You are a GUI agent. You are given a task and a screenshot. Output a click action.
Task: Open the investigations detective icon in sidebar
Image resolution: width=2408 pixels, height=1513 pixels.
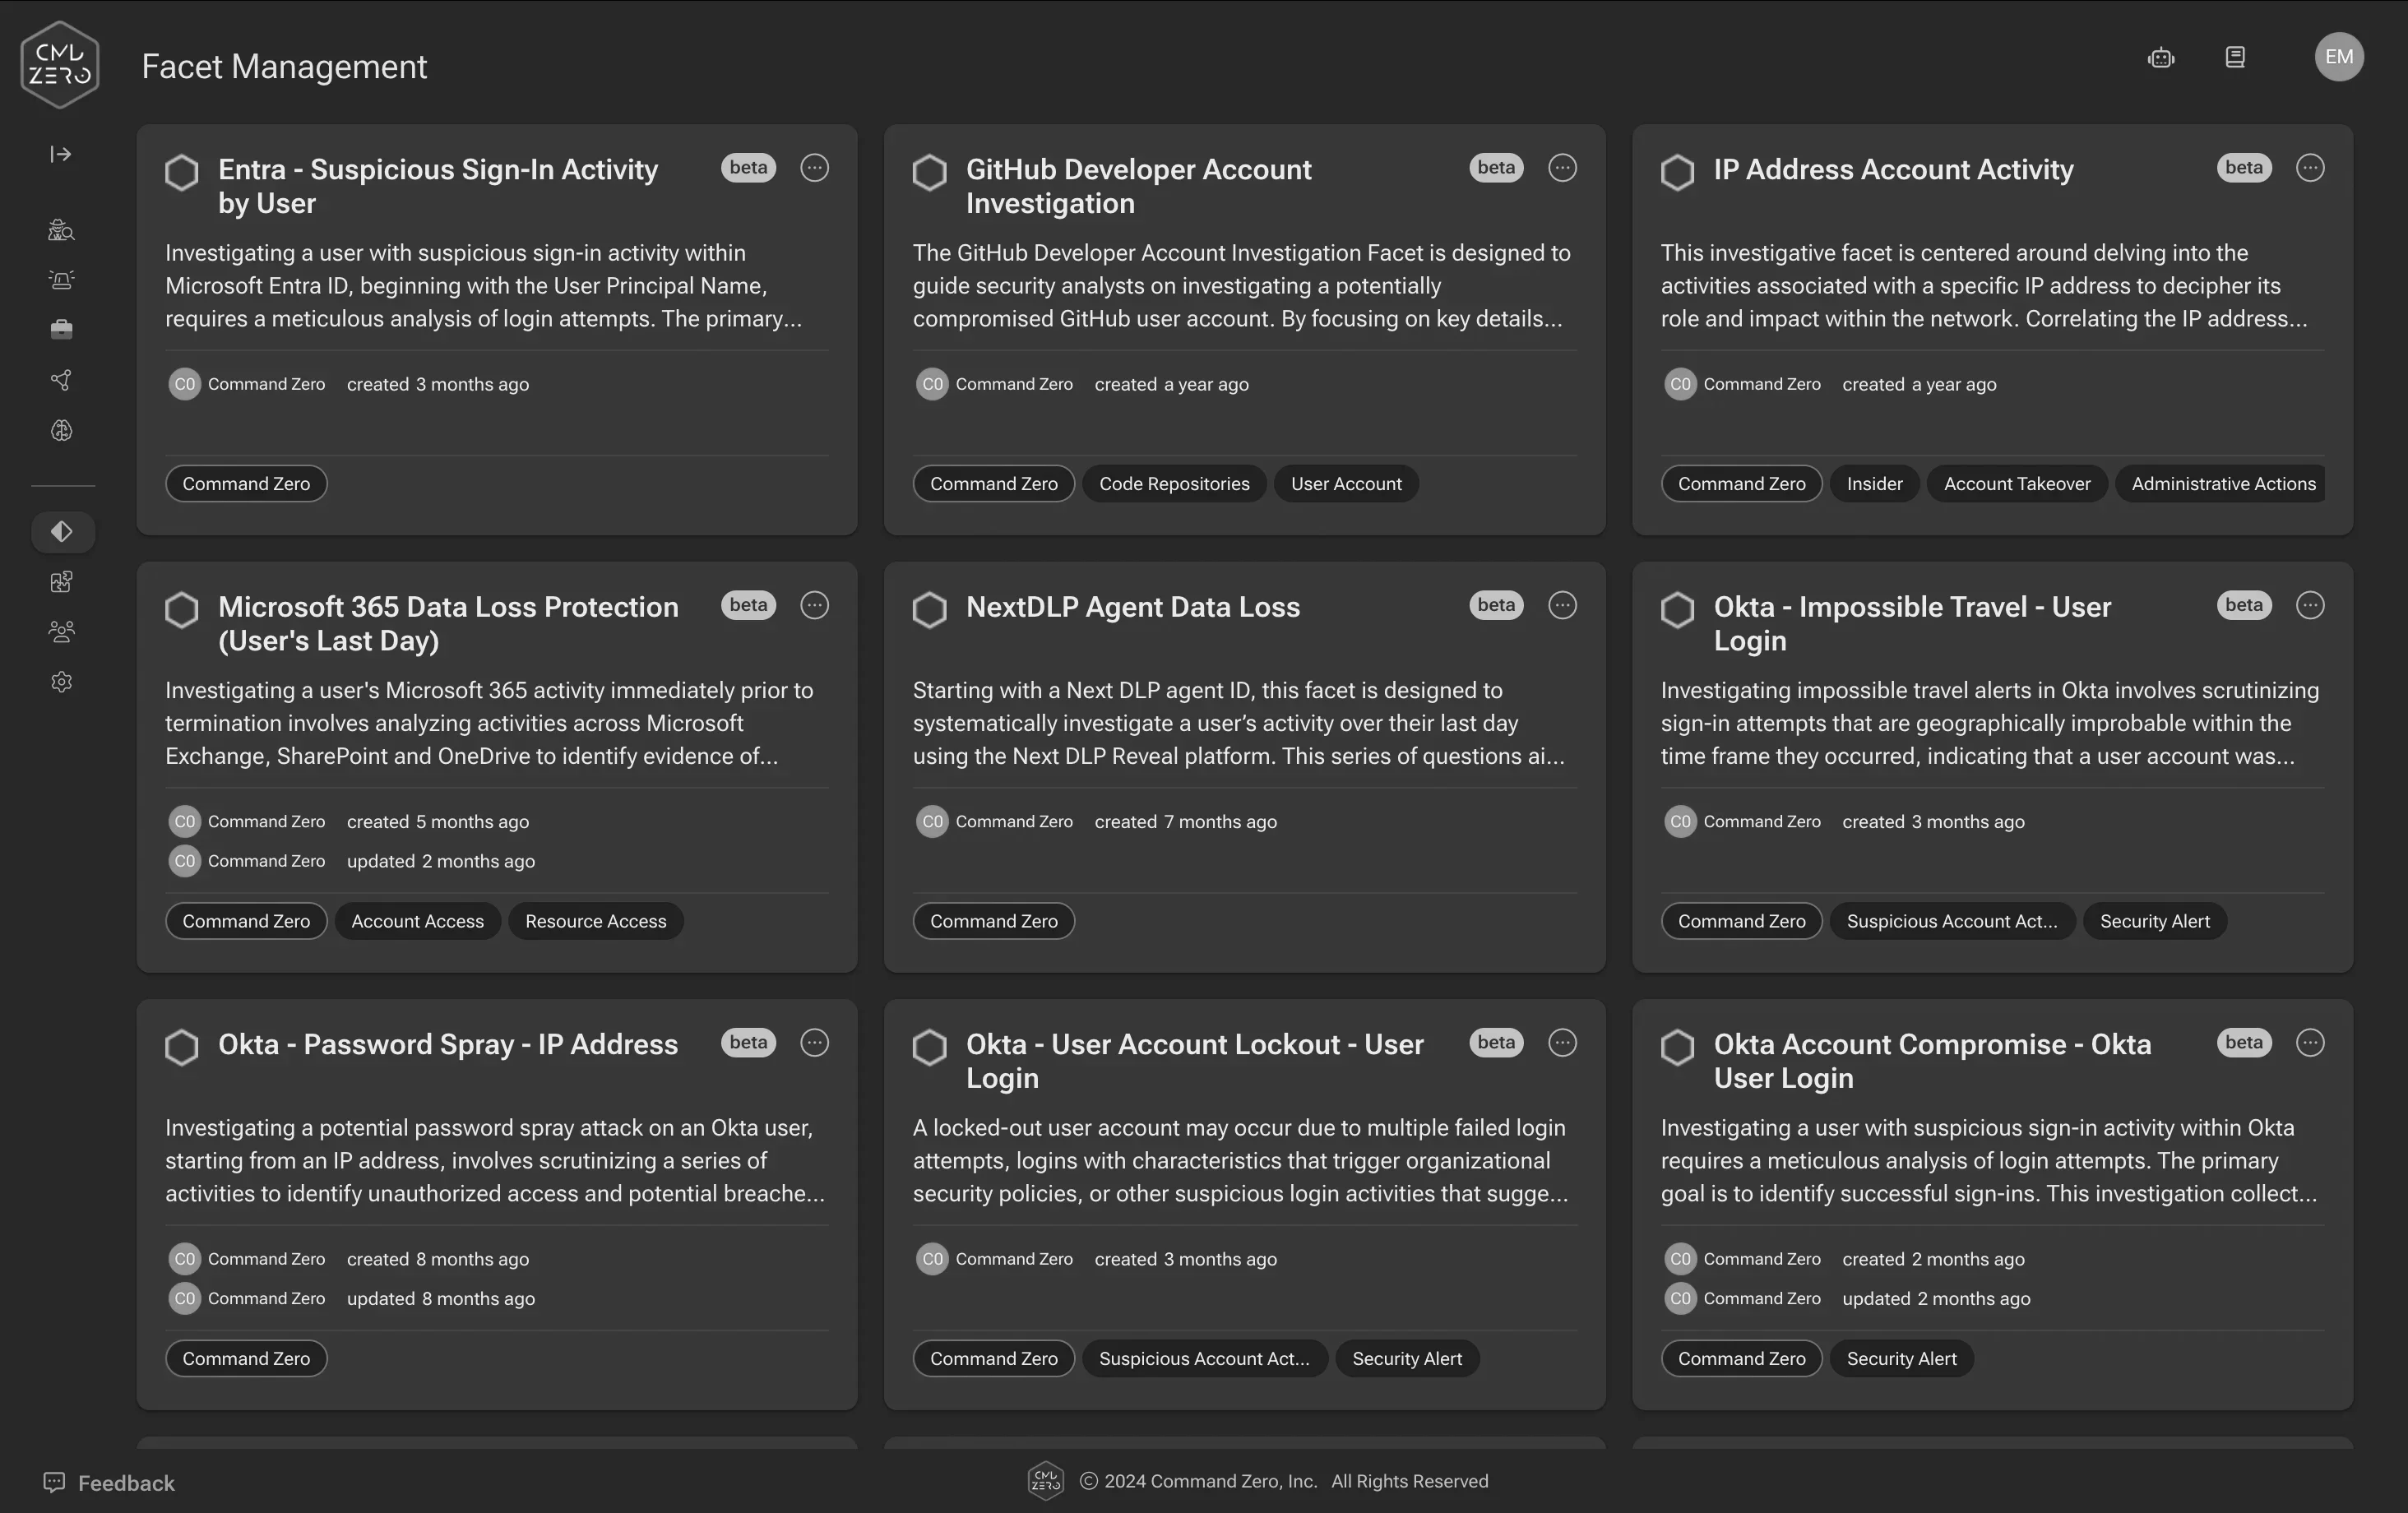[61, 230]
